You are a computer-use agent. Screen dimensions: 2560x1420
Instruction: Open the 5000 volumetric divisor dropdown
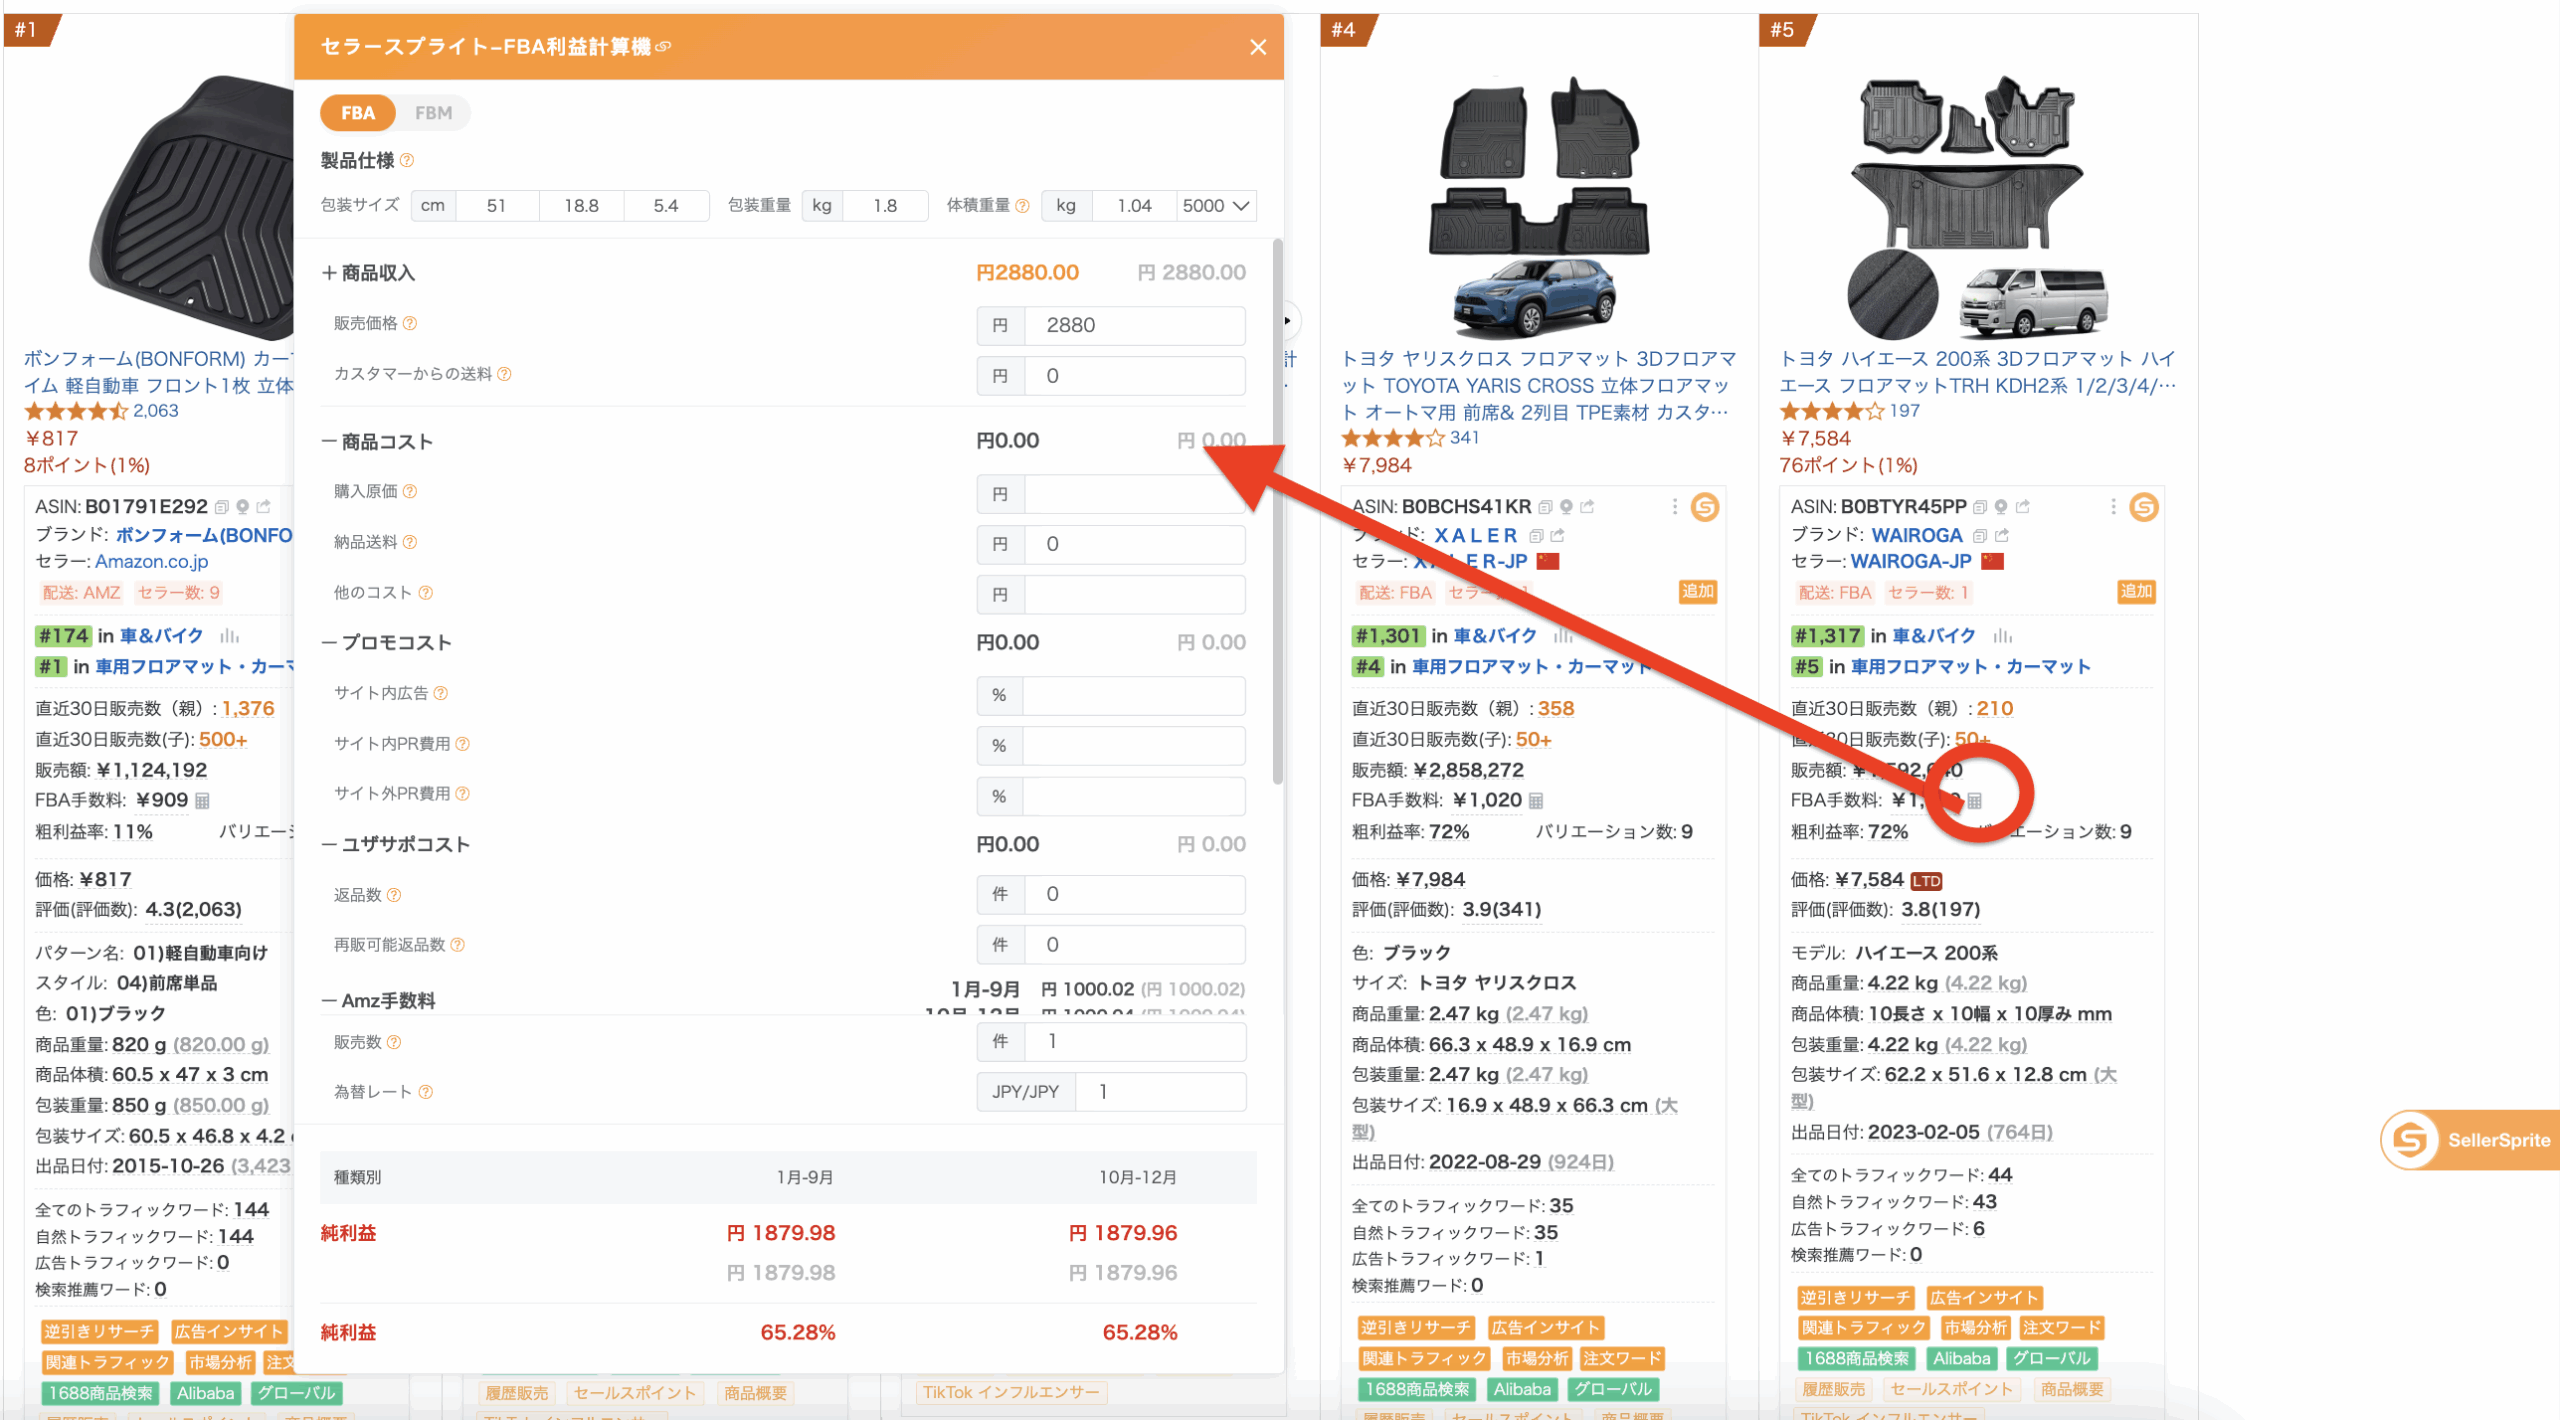pyautogui.click(x=1215, y=205)
